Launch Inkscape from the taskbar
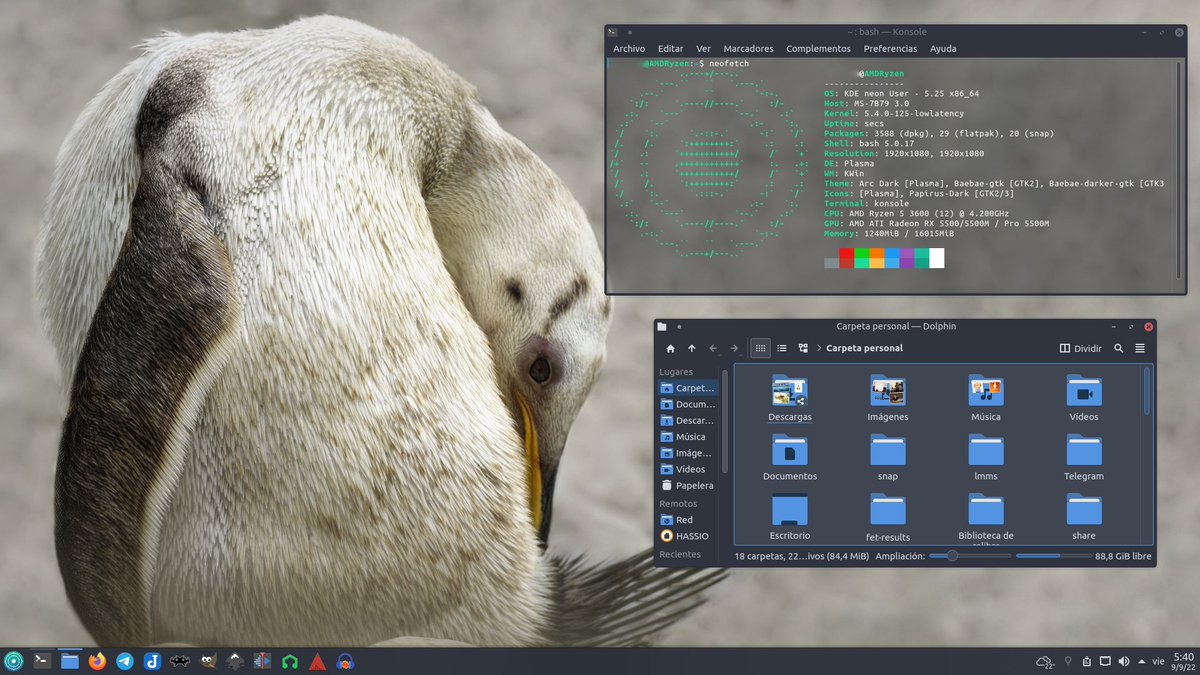The width and height of the screenshot is (1200, 675). (234, 660)
